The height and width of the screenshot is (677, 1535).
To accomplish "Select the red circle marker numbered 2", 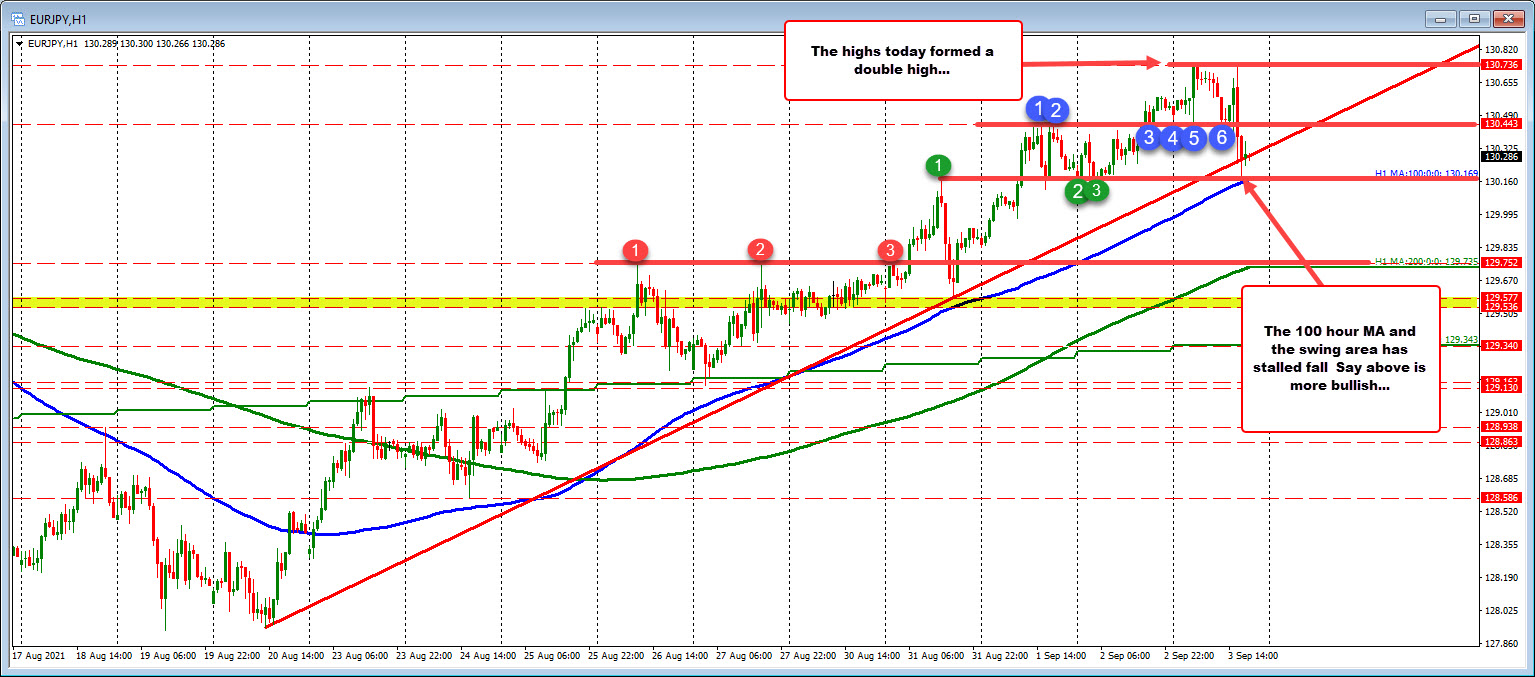I will point(761,249).
